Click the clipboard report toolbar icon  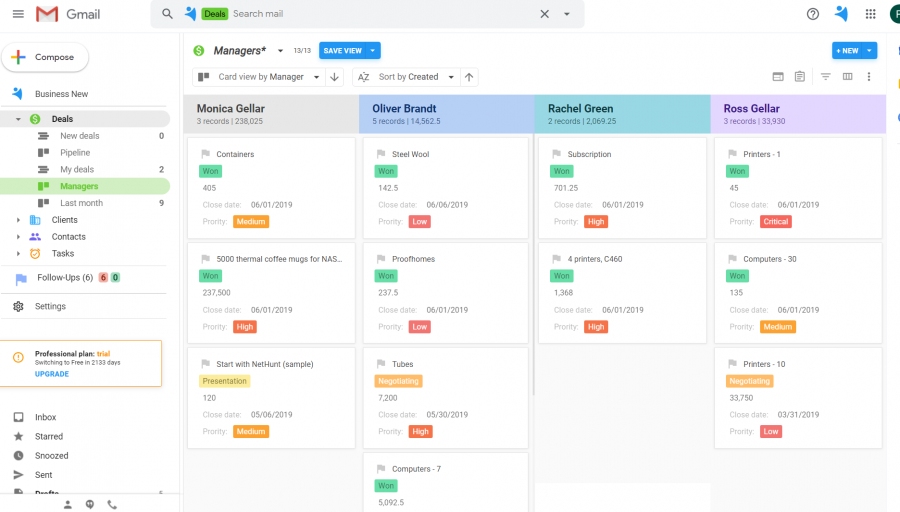click(800, 76)
